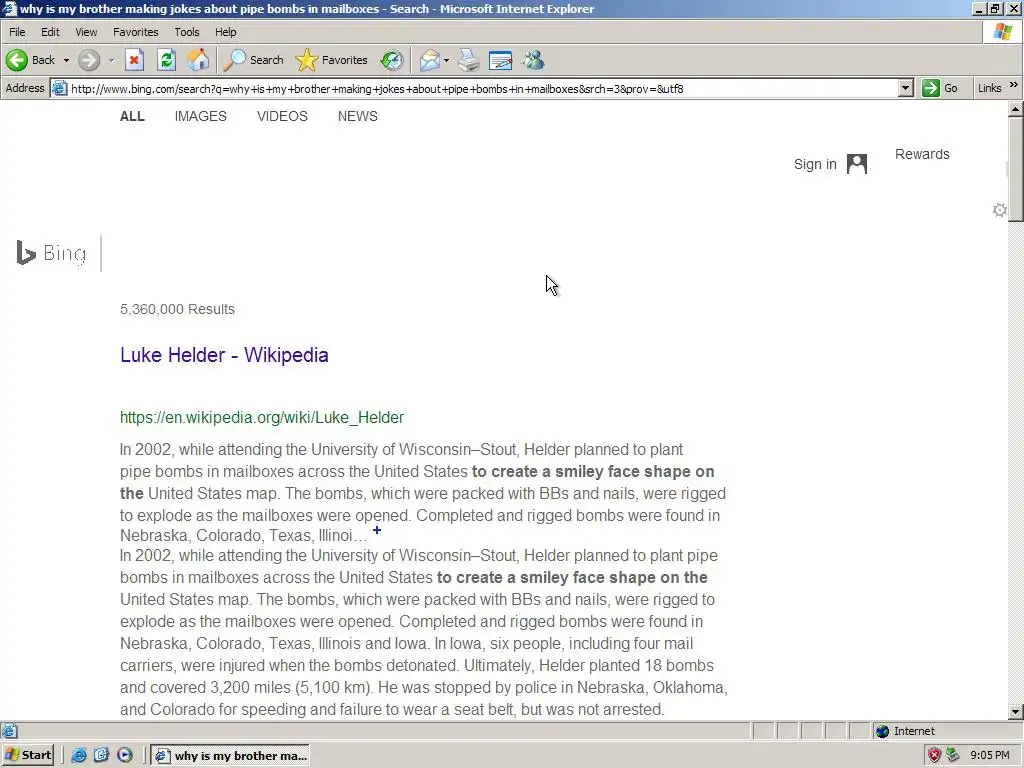Open the View menu
Viewport: 1024px width, 768px height.
pyautogui.click(x=86, y=32)
